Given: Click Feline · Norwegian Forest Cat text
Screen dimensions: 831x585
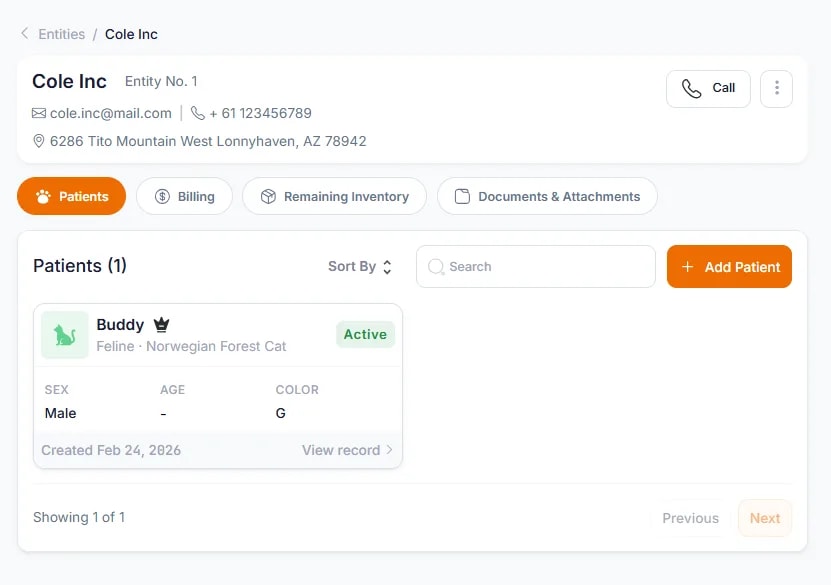Looking at the screenshot, I should [x=191, y=347].
